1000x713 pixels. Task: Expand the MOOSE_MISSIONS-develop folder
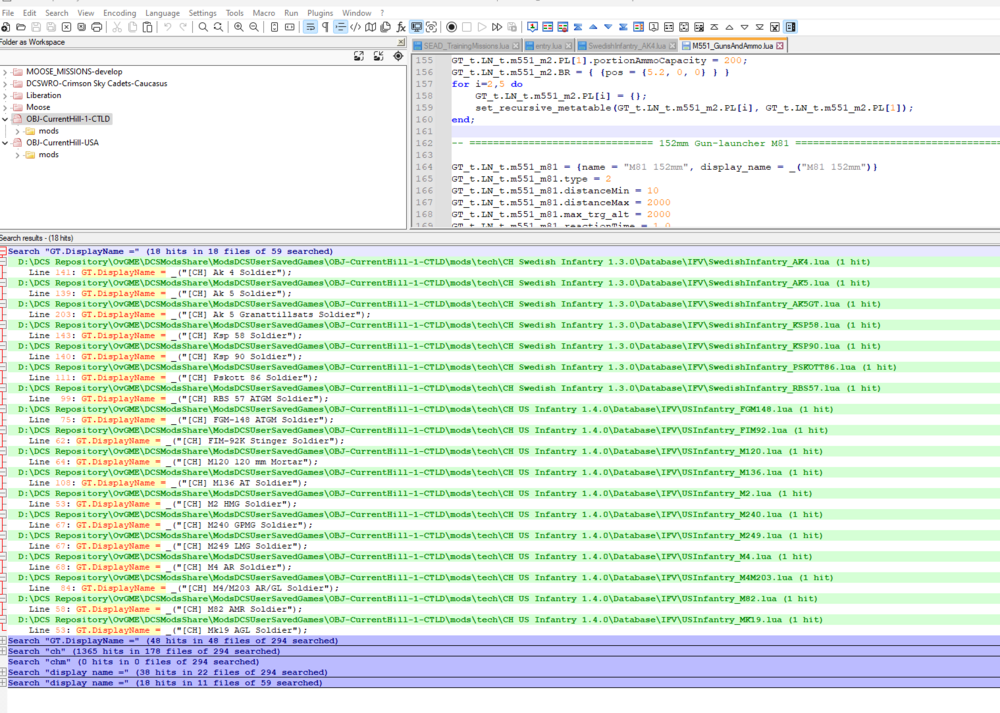(x=5, y=73)
